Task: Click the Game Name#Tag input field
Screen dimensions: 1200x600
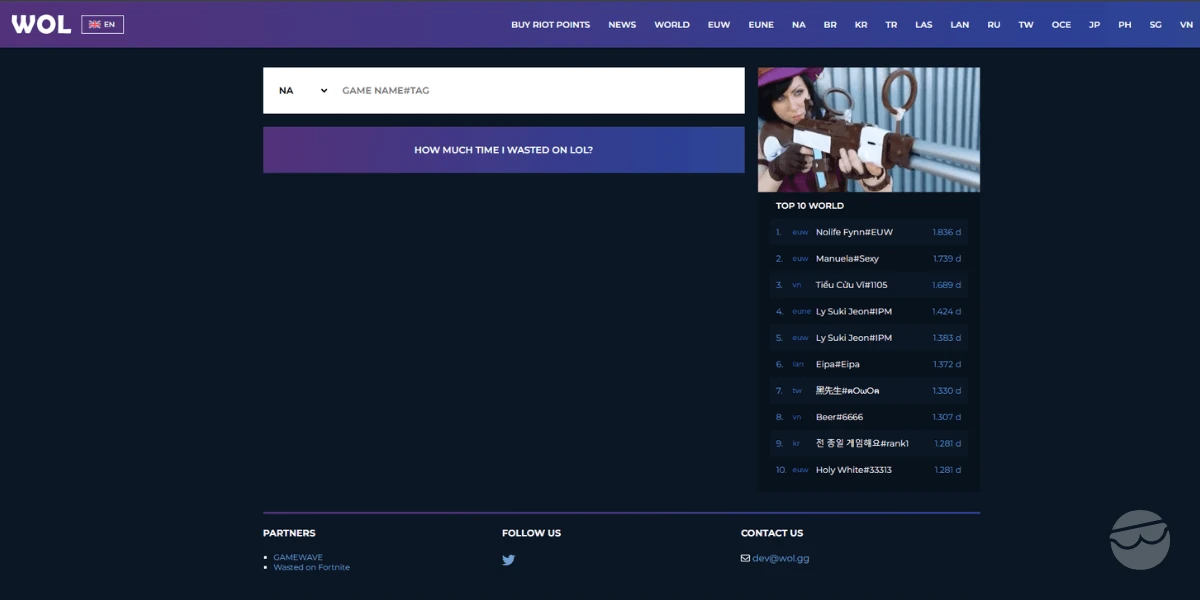Action: pos(540,90)
